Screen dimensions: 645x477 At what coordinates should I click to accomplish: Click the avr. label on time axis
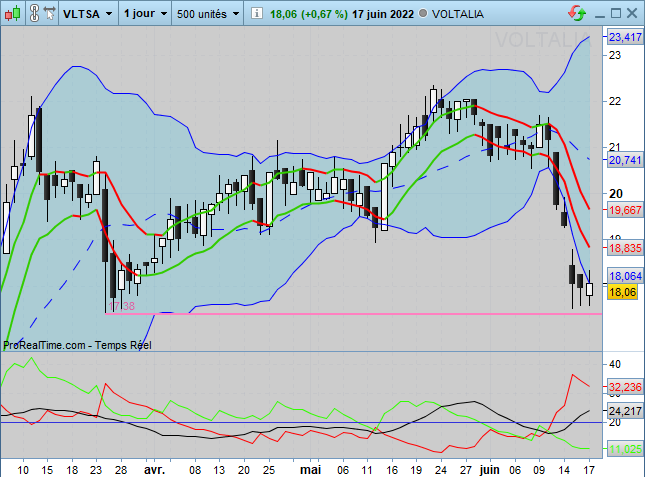[154, 470]
